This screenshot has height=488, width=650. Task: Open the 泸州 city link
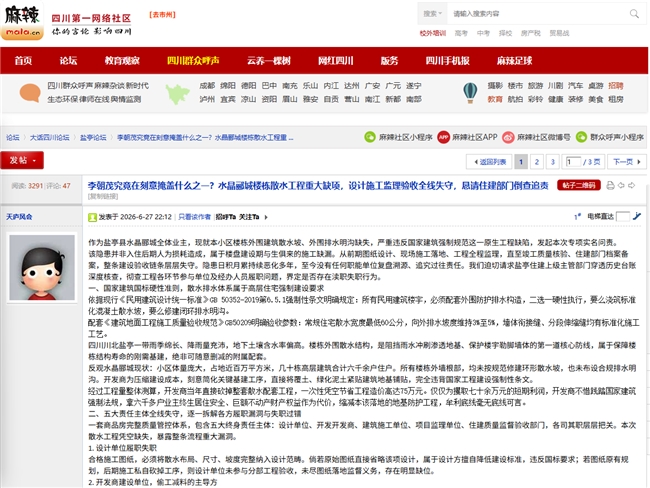pos(207,100)
